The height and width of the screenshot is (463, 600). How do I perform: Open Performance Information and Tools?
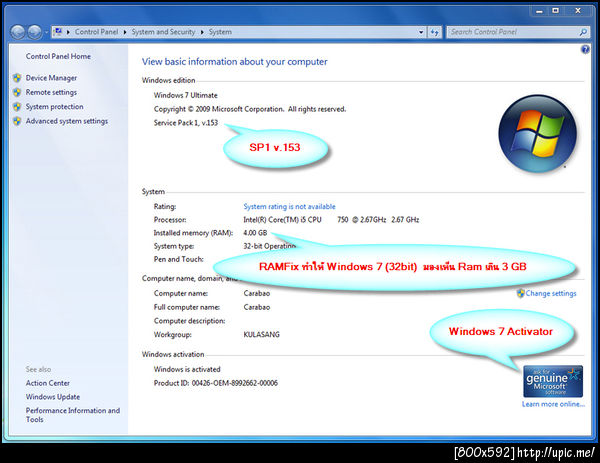(73, 415)
